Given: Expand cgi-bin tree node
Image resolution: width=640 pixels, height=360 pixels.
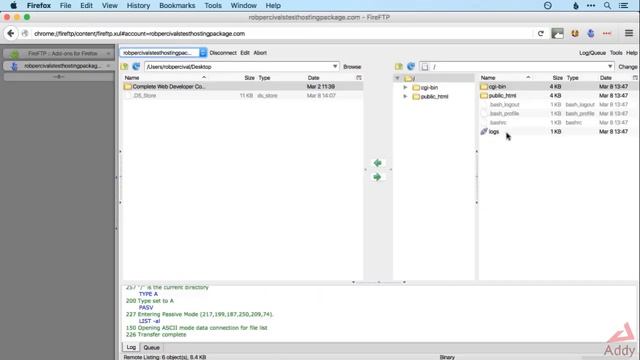Looking at the screenshot, I should coord(405,87).
